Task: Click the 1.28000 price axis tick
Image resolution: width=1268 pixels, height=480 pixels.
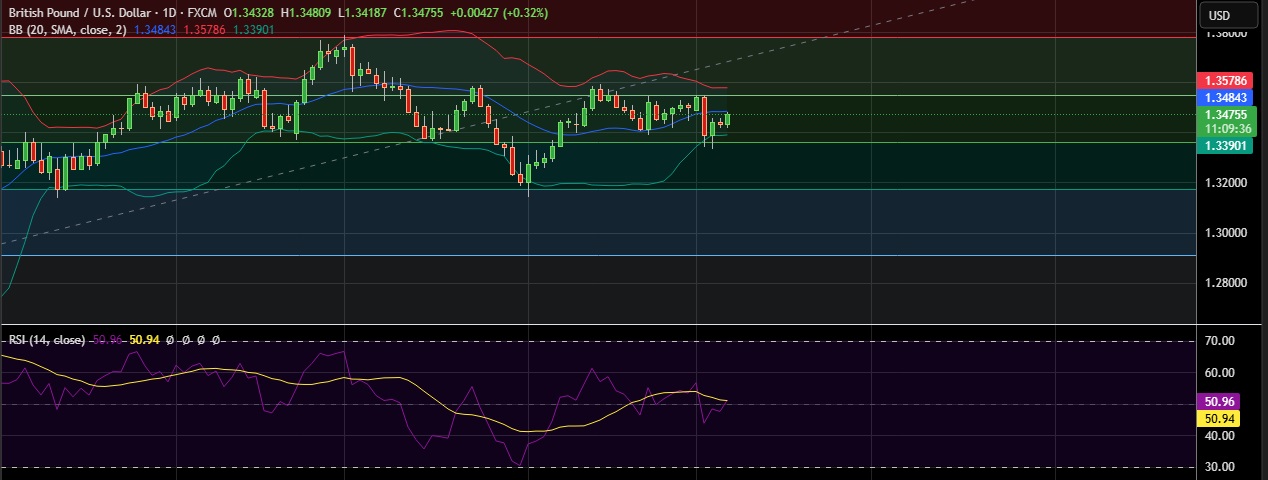Action: pyautogui.click(x=1226, y=283)
